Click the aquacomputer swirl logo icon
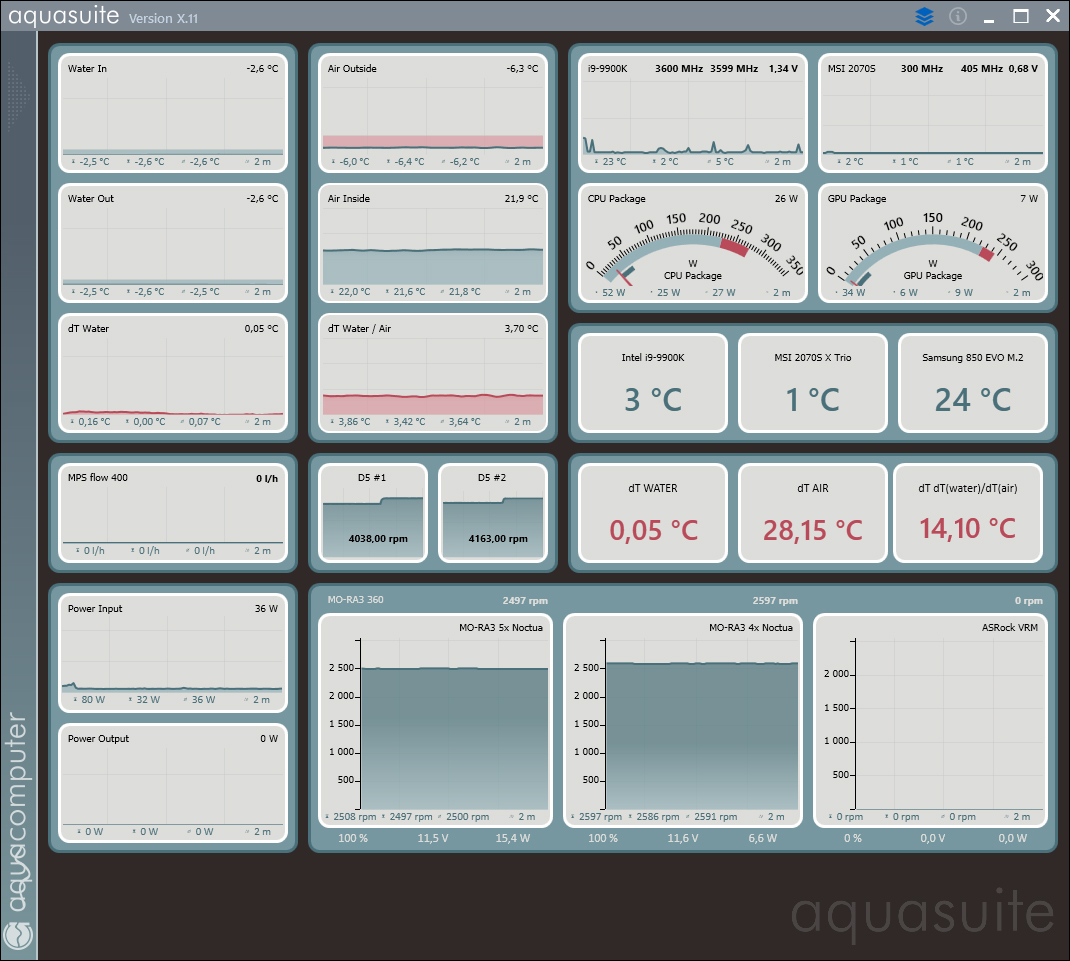Viewport: 1070px width, 961px height. [x=18, y=935]
